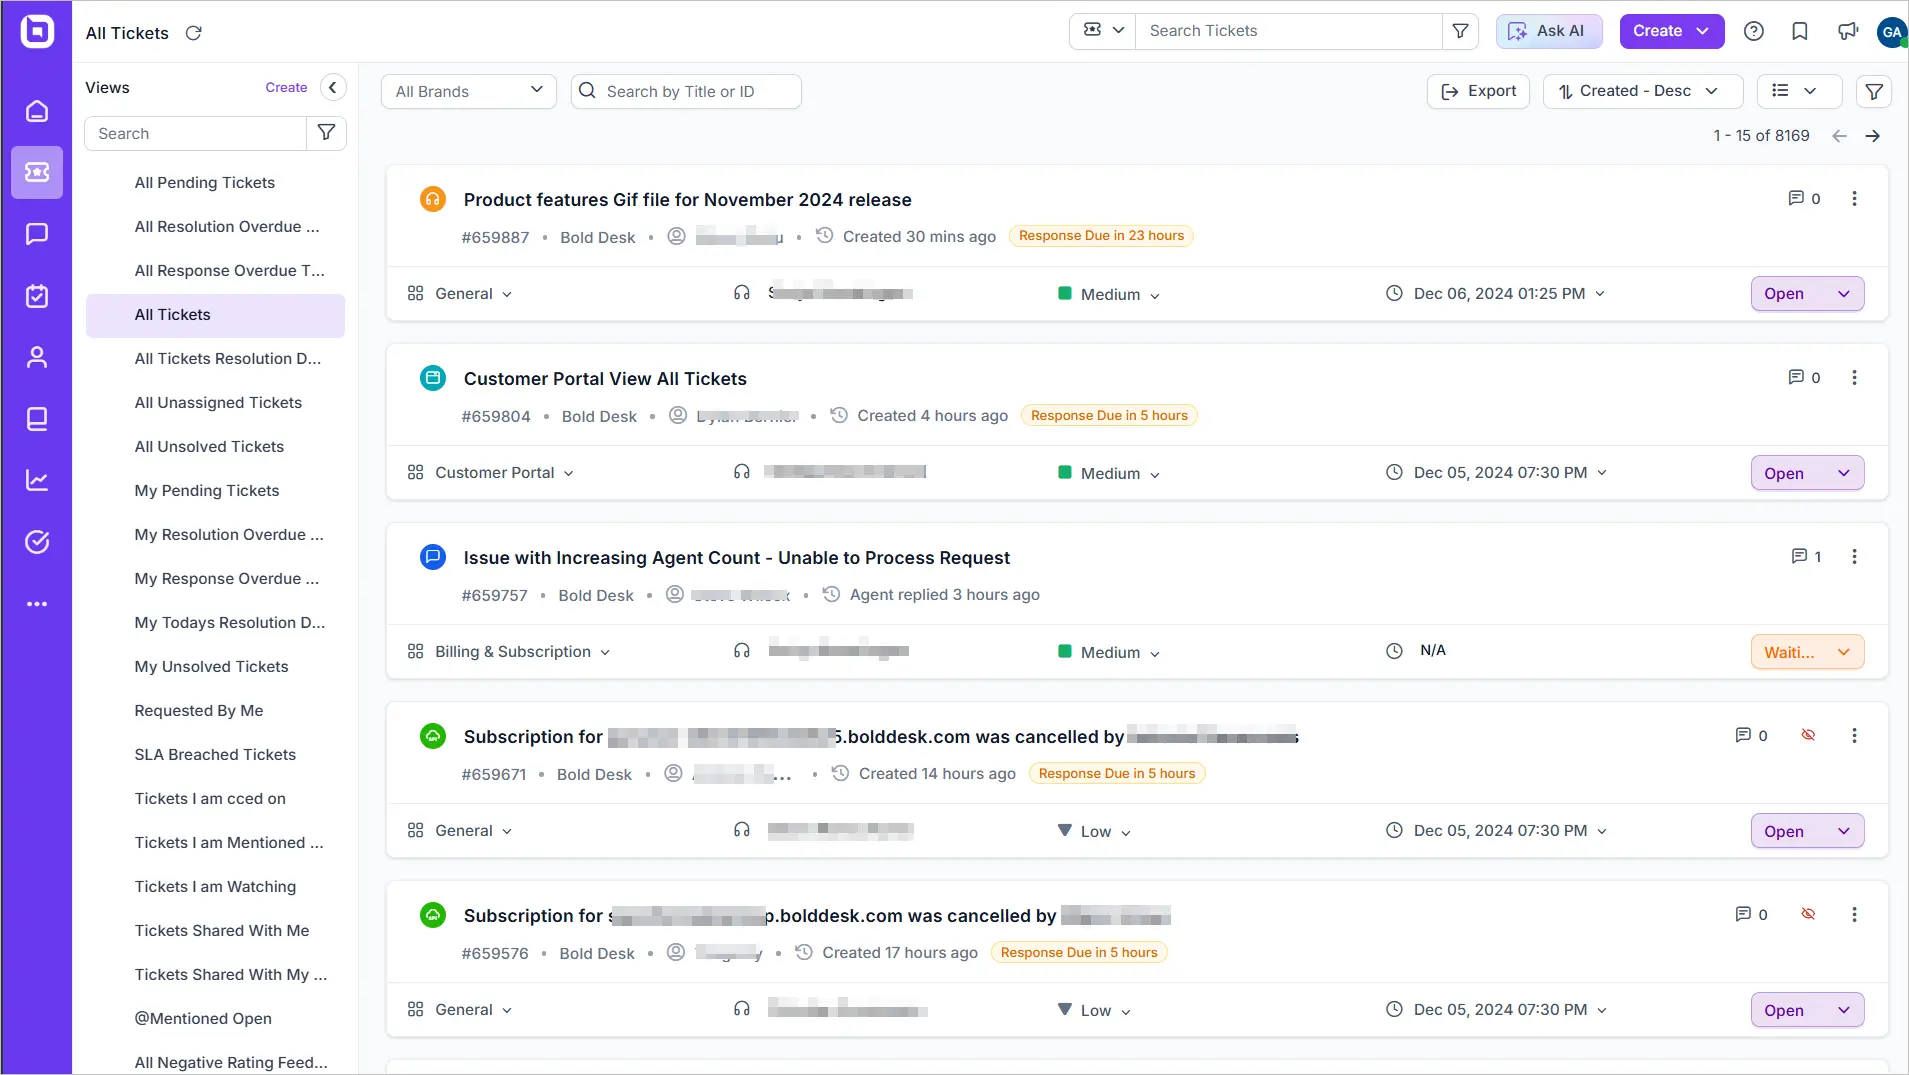Screen dimensions: 1909x1075
Task: Click the Views Search input field
Action: (196, 133)
